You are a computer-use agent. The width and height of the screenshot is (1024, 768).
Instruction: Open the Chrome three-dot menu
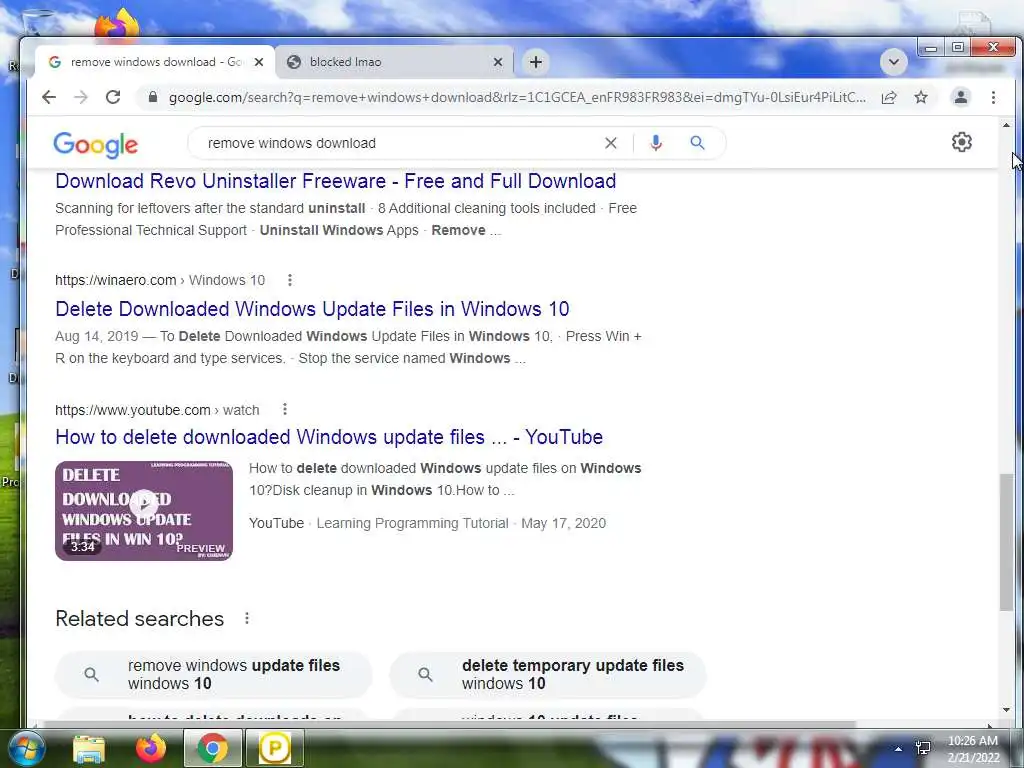pyautogui.click(x=993, y=97)
